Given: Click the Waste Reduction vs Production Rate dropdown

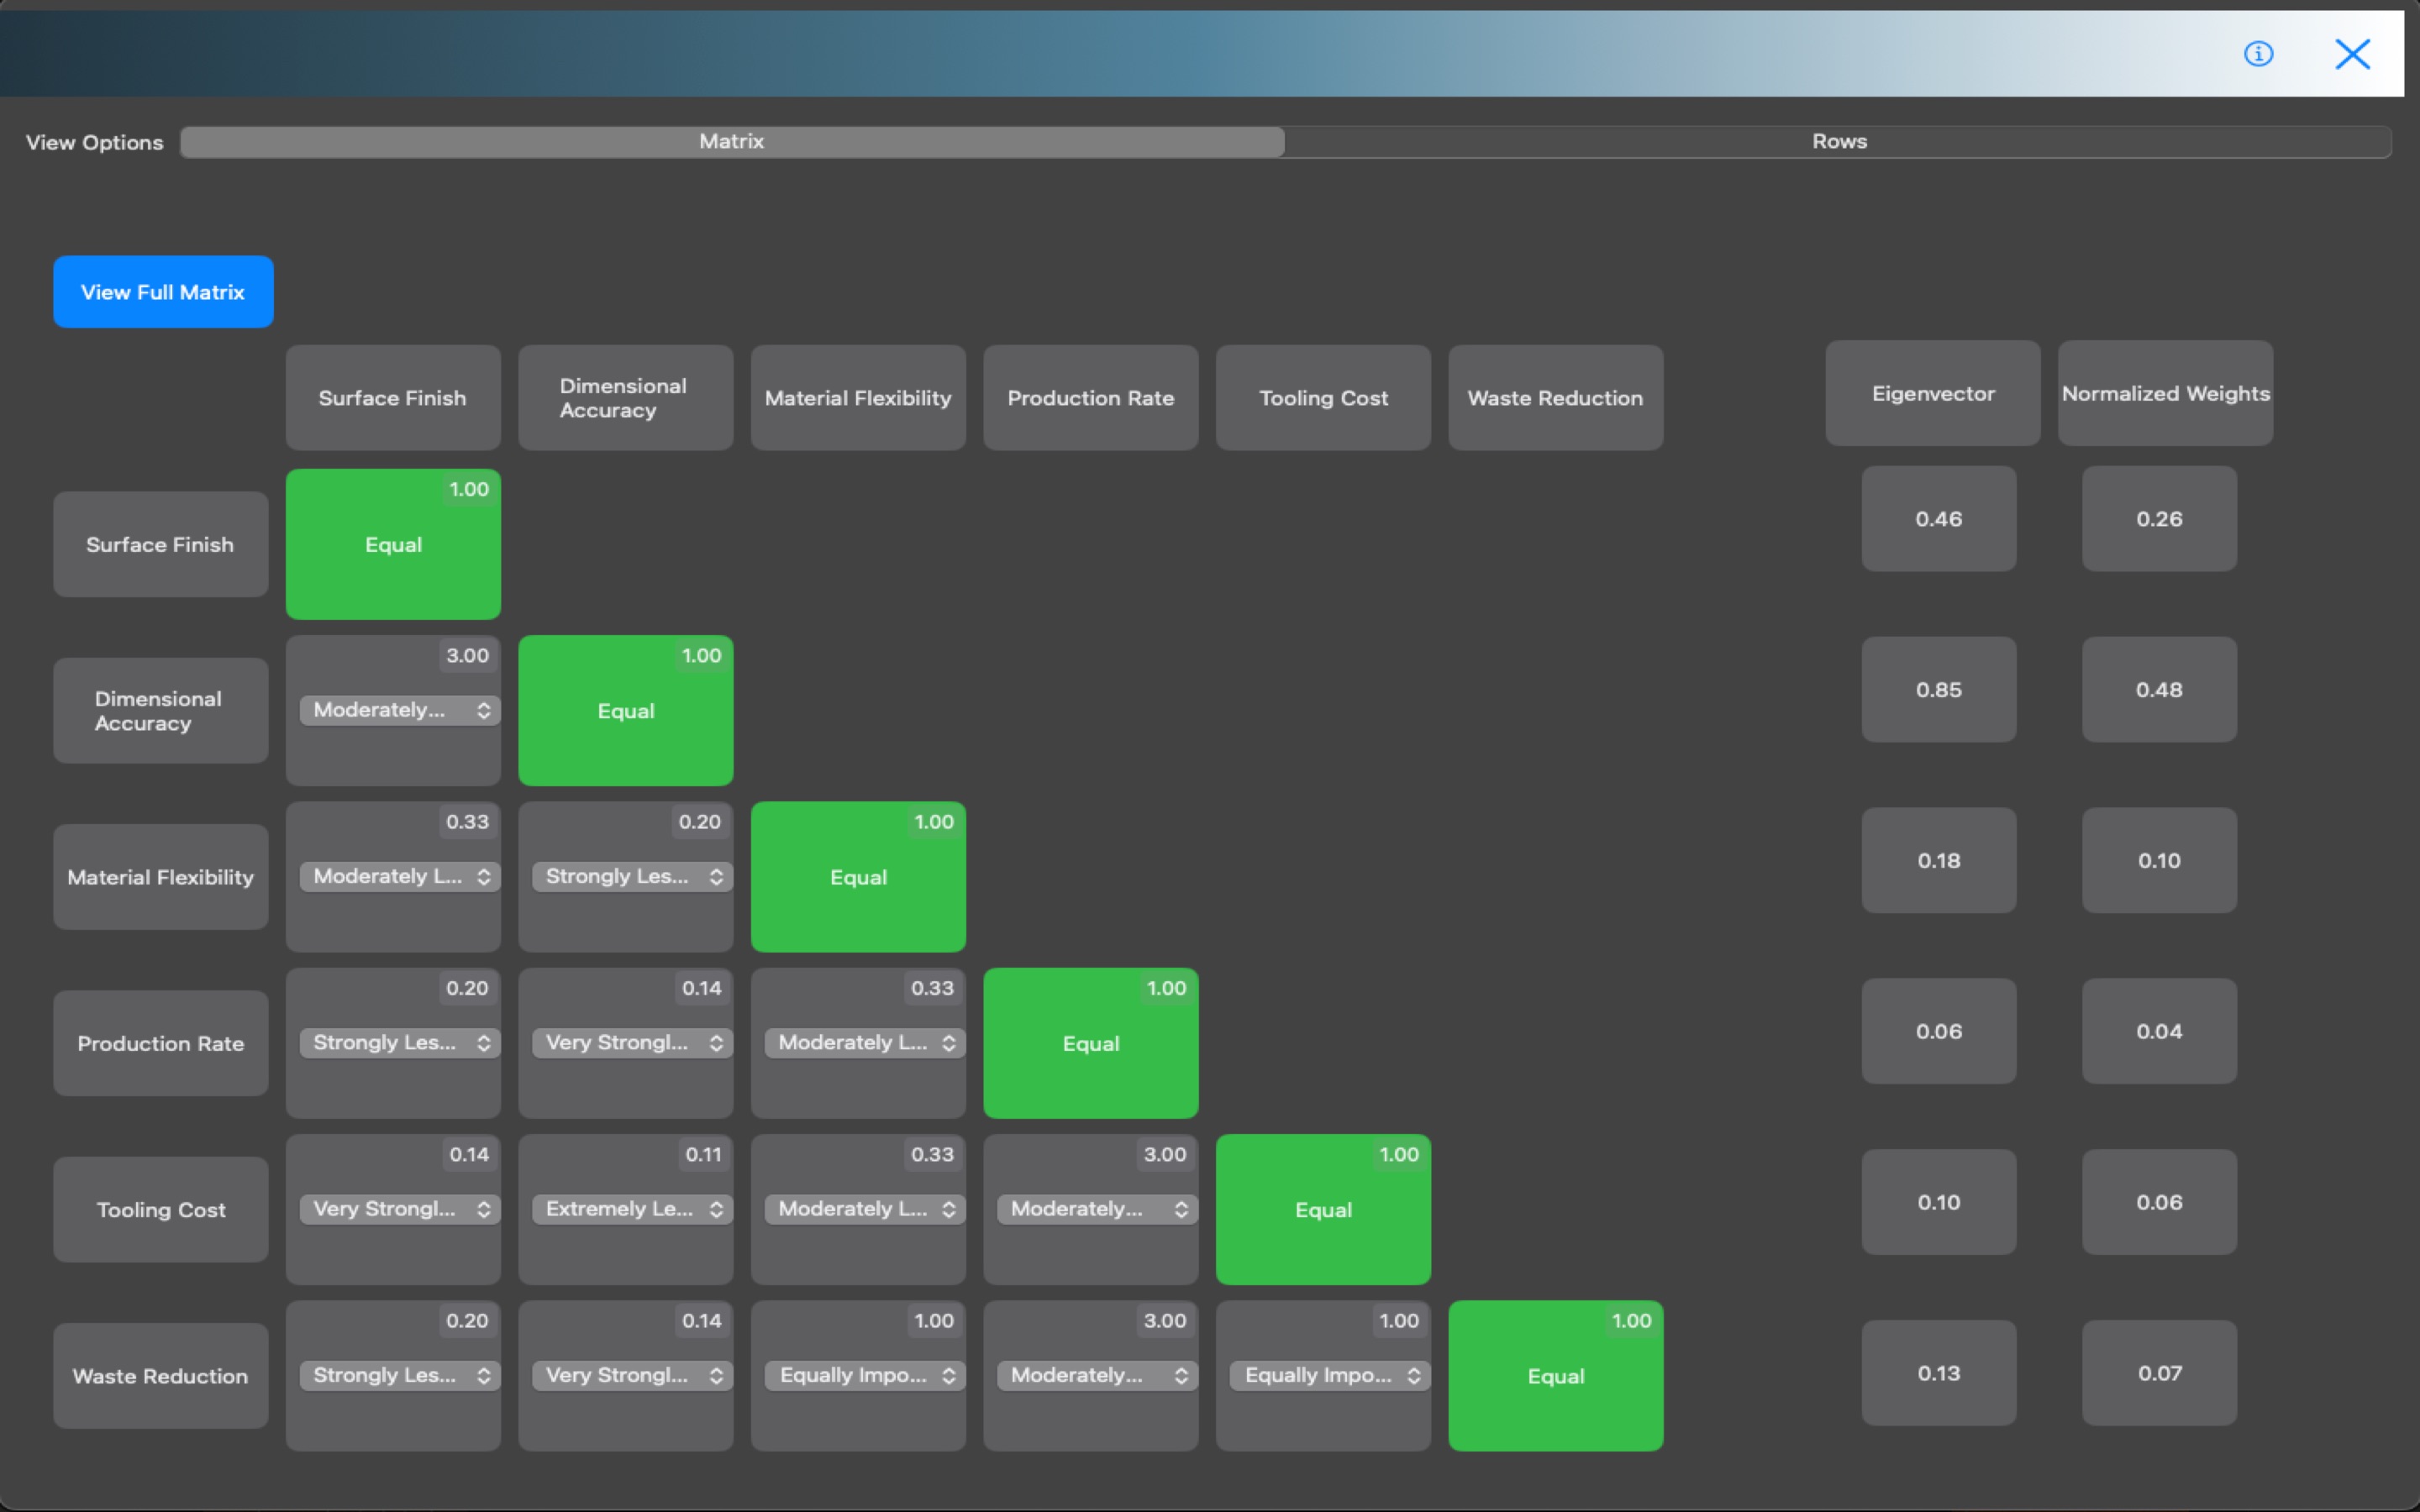Looking at the screenshot, I should coord(1097,1375).
